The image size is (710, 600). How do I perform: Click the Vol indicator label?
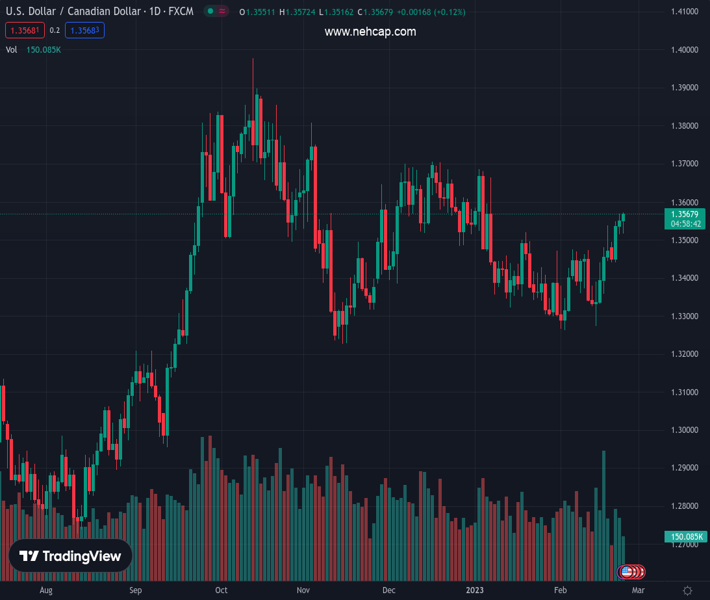(11, 49)
